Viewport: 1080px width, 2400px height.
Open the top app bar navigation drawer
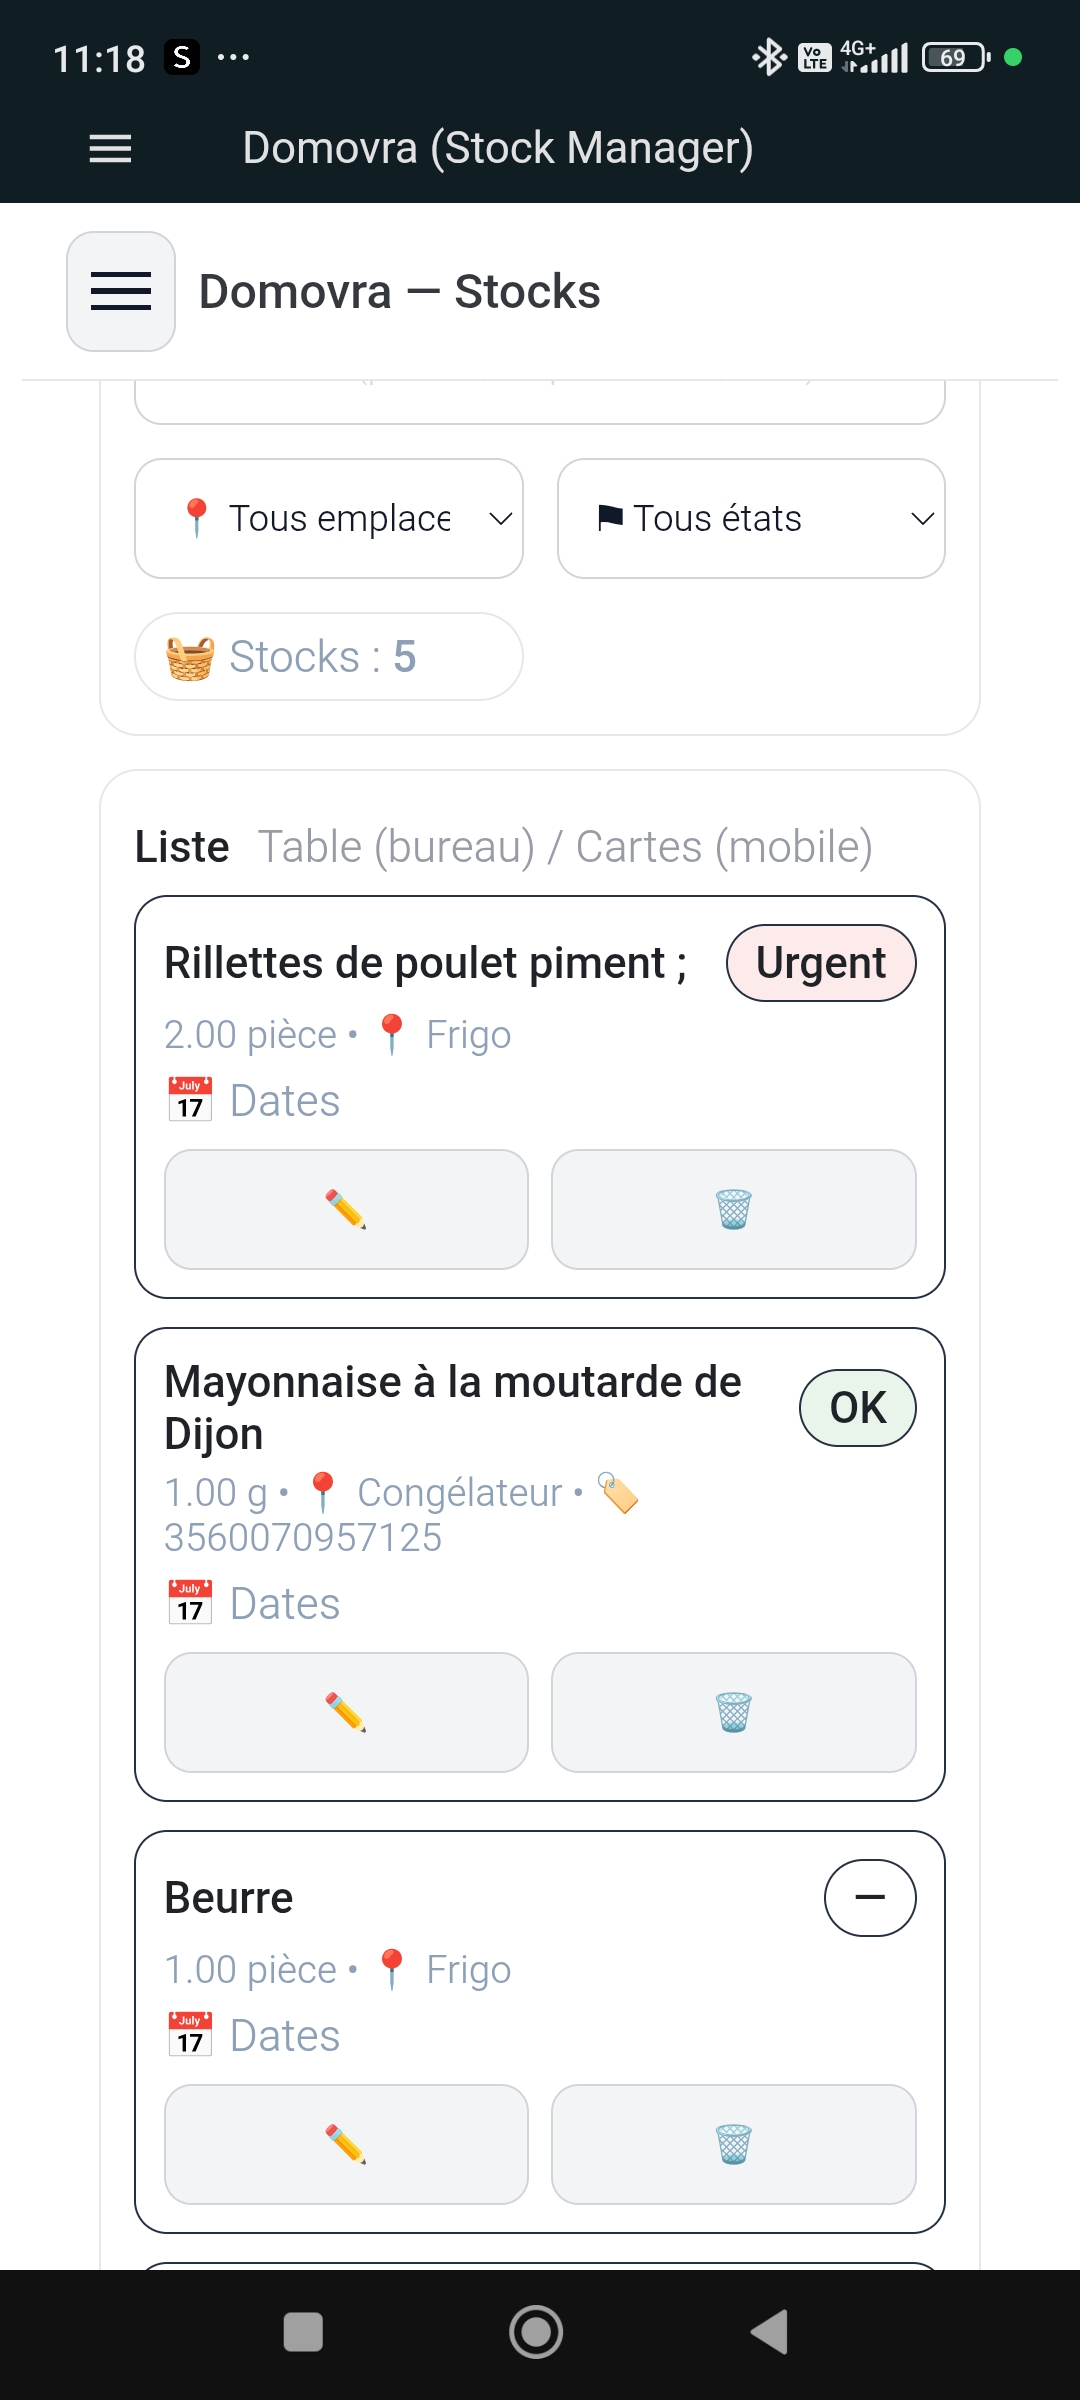110,149
